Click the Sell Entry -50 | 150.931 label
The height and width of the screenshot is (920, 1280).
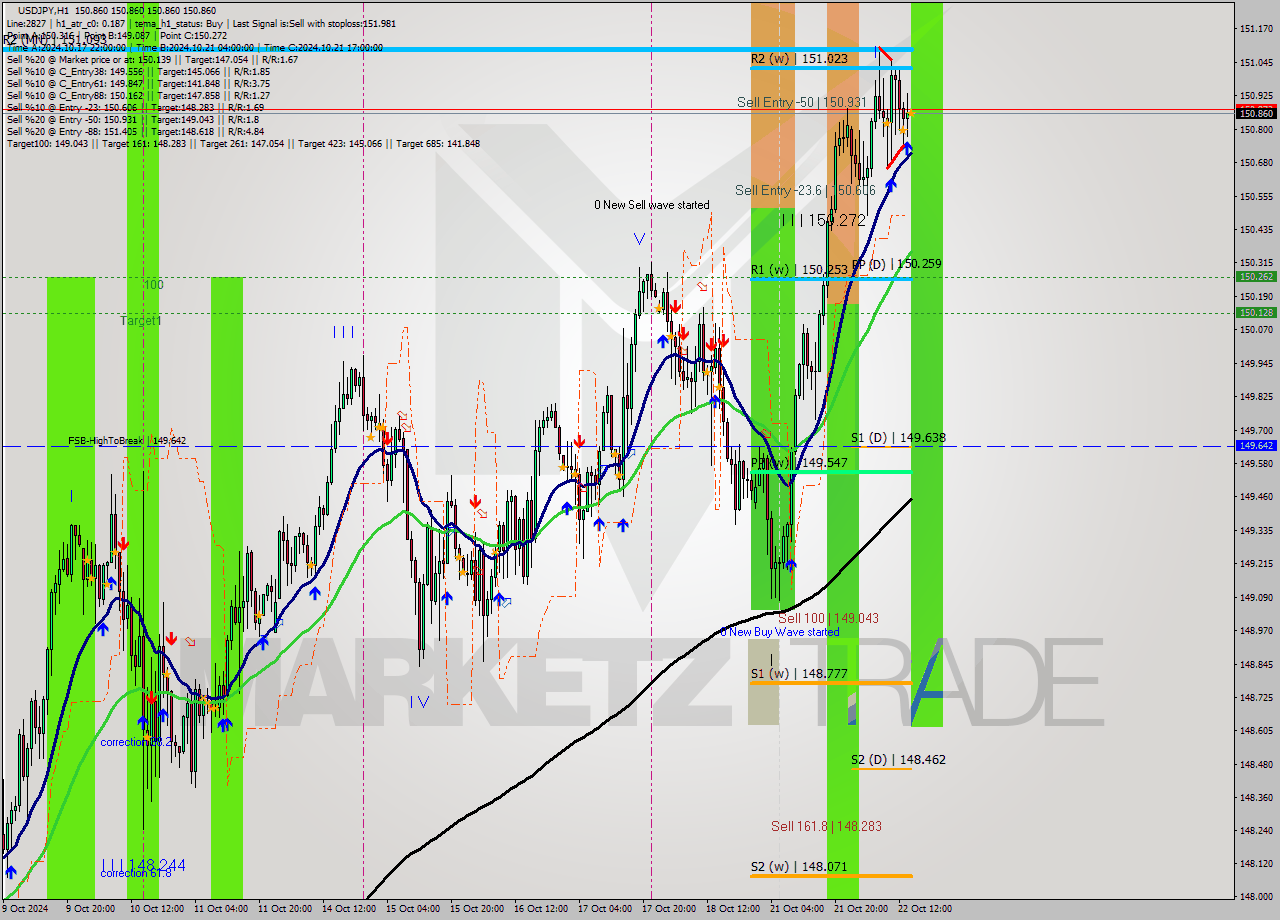[802, 103]
